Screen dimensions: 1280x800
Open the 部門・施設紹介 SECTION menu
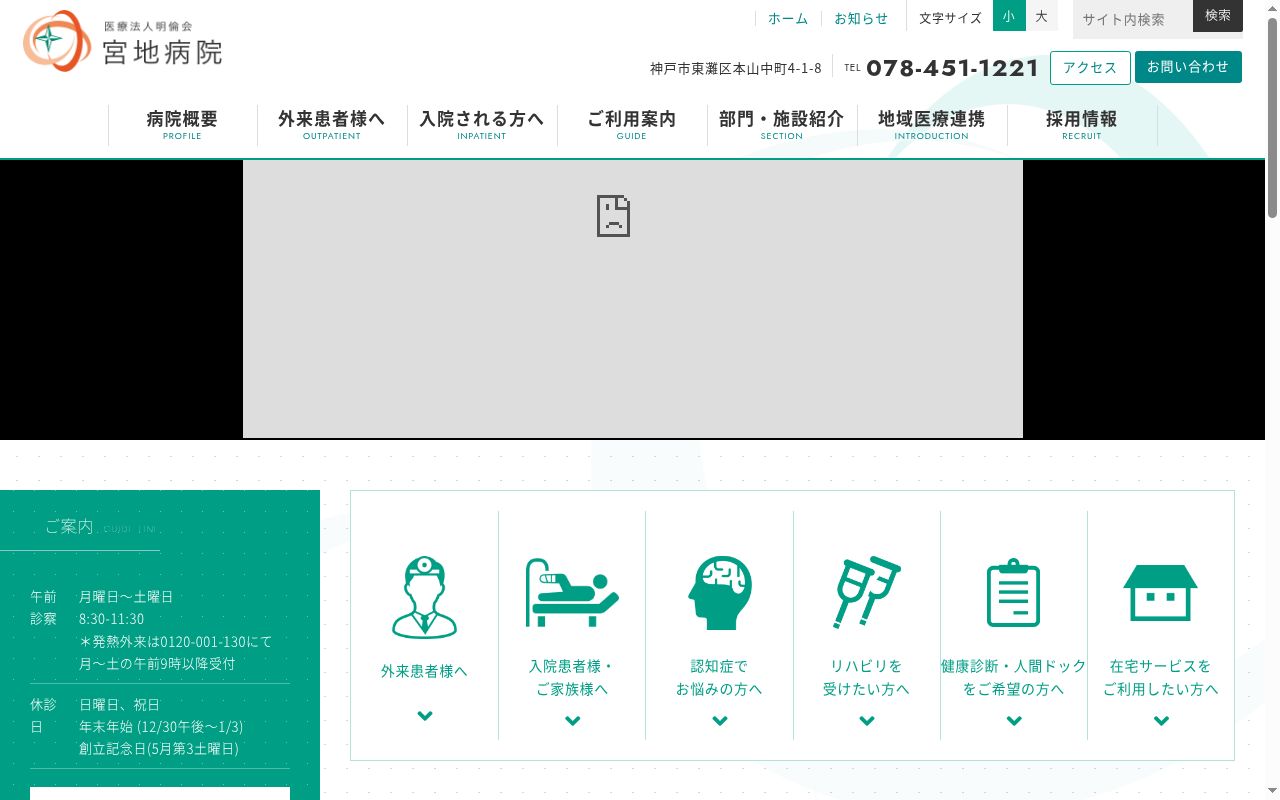(x=782, y=125)
